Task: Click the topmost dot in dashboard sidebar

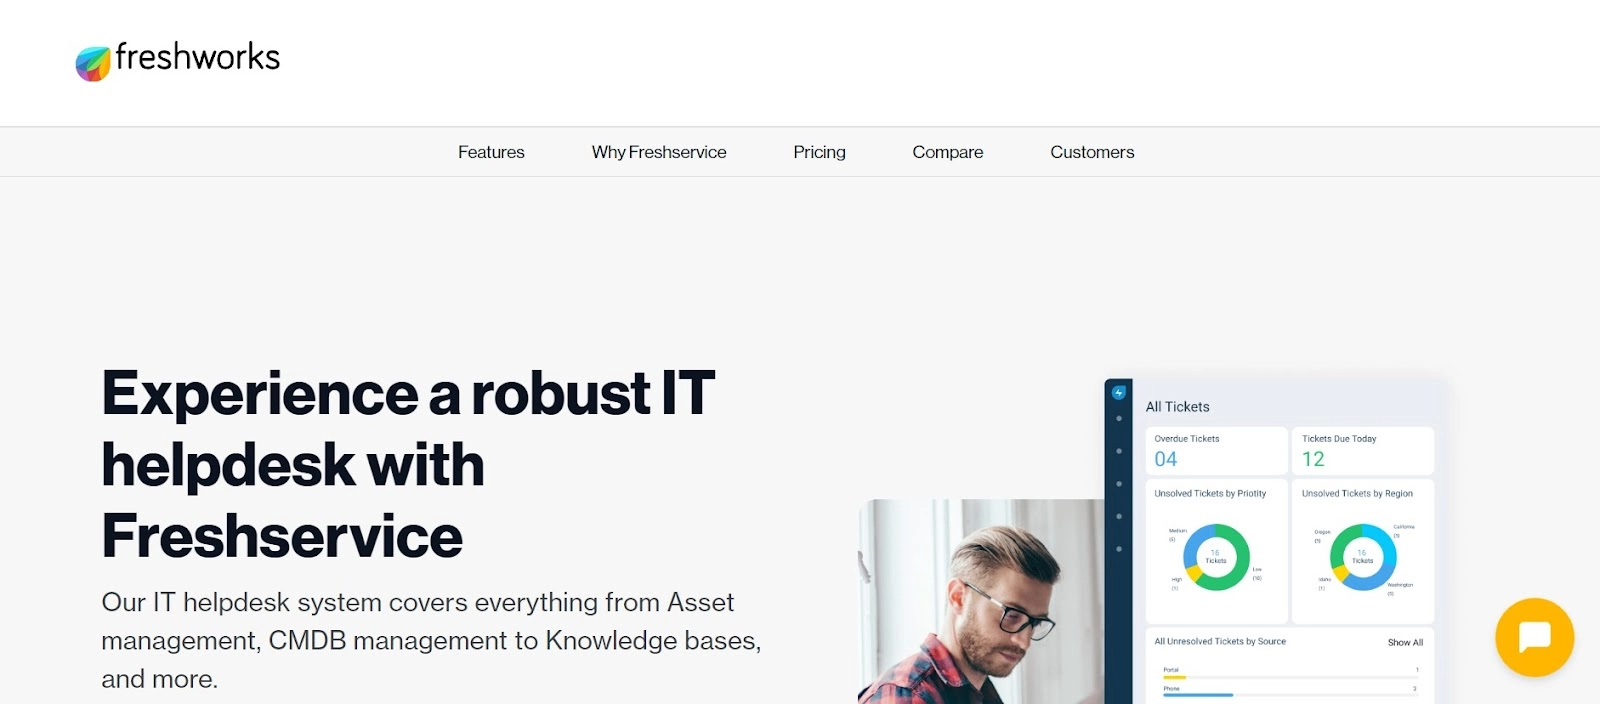Action: (1118, 419)
